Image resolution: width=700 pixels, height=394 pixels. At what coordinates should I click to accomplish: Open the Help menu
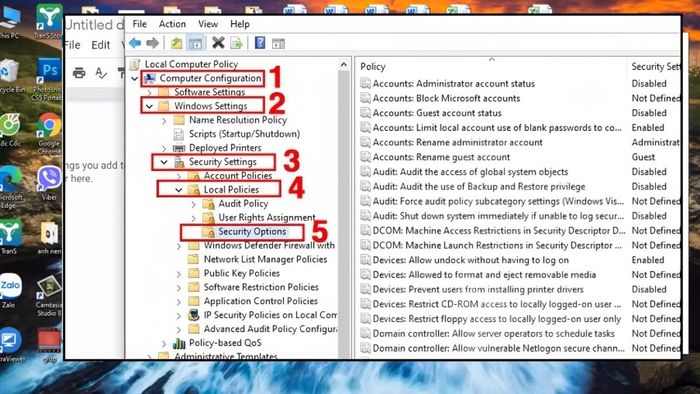point(240,24)
